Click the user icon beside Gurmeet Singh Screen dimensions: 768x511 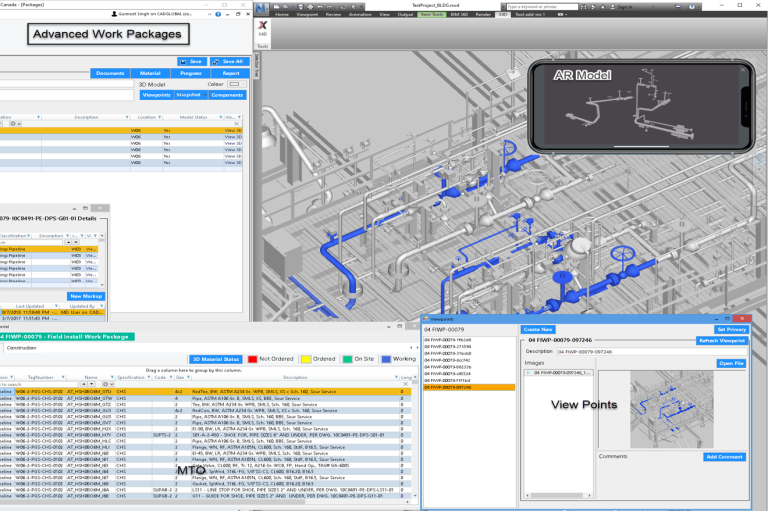(114, 14)
